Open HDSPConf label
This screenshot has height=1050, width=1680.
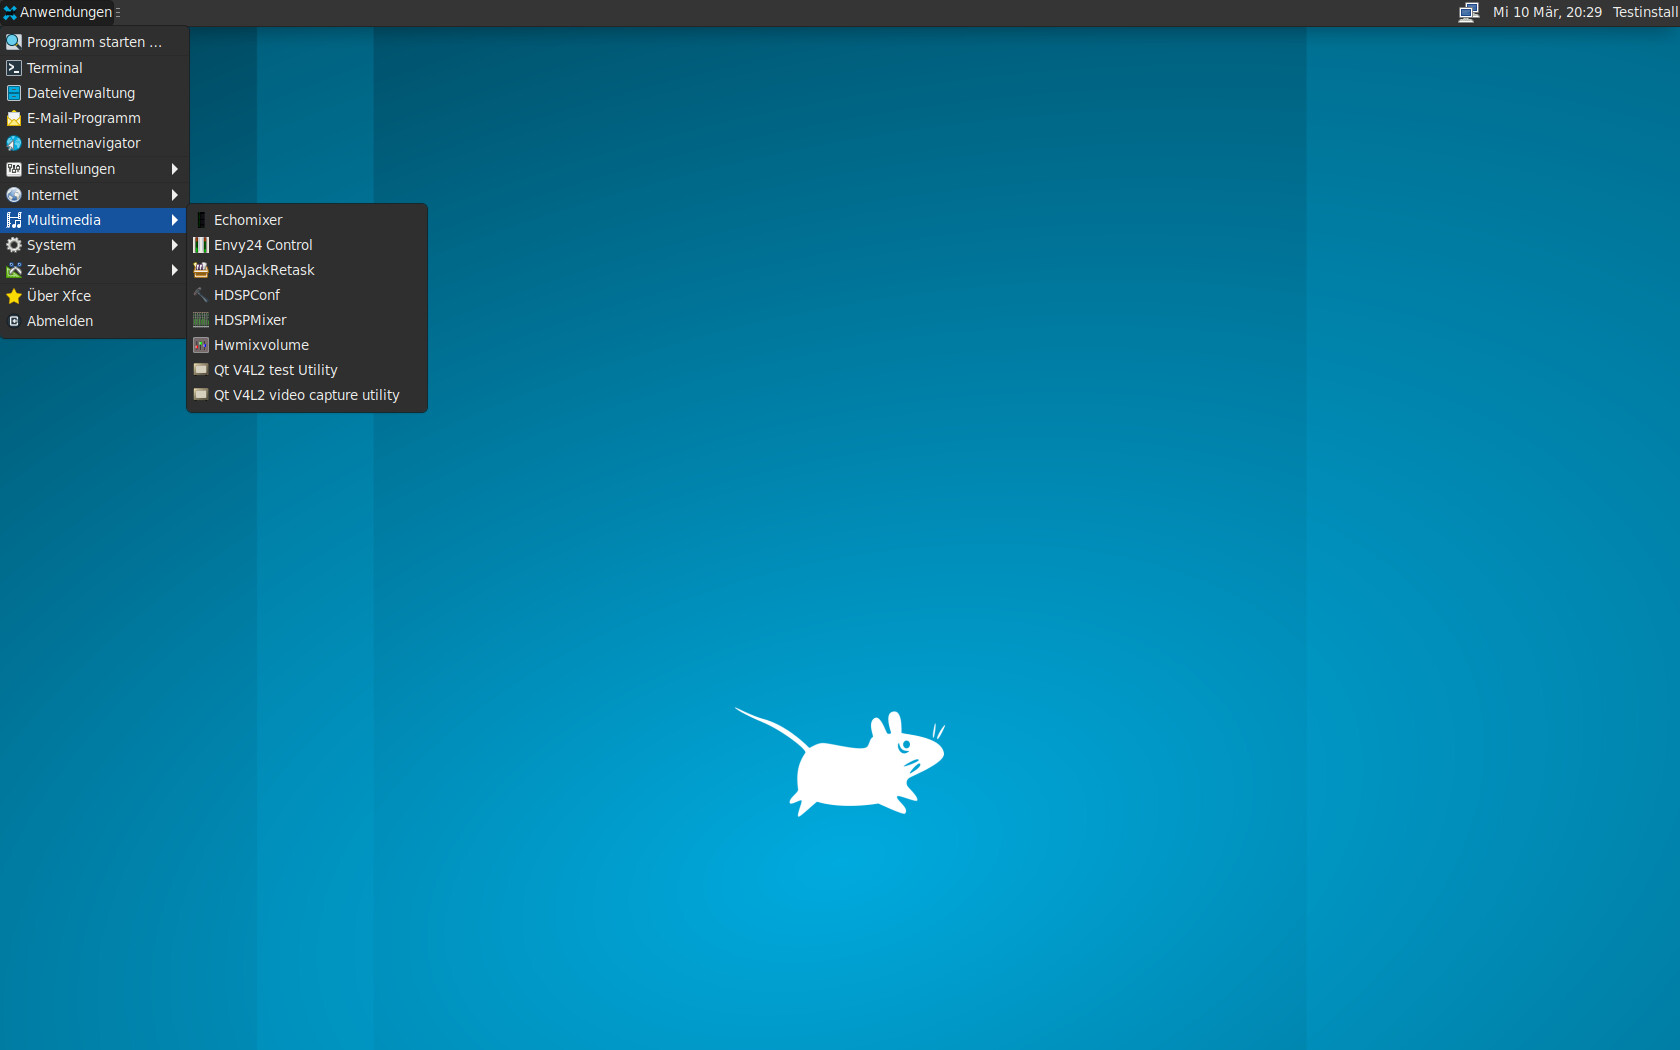click(x=247, y=295)
